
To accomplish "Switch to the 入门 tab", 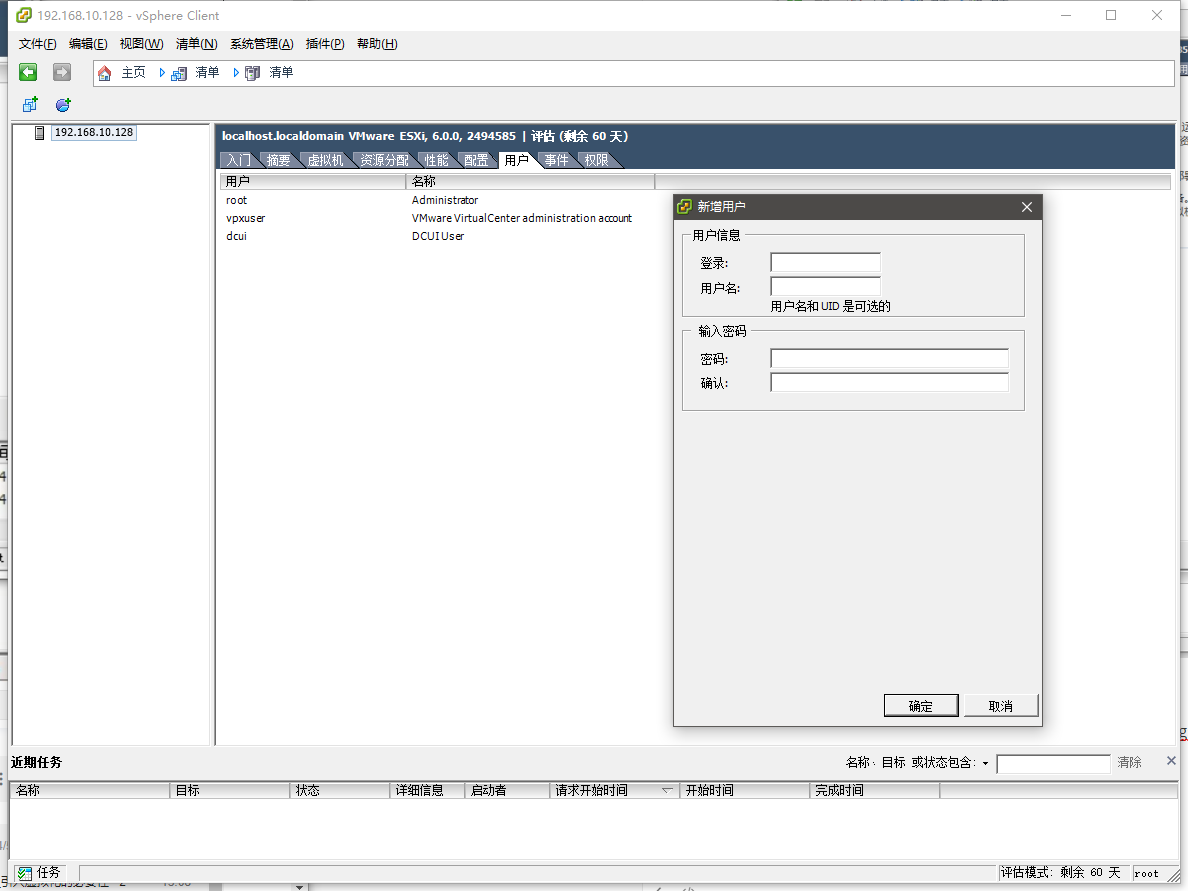I will coord(239,160).
